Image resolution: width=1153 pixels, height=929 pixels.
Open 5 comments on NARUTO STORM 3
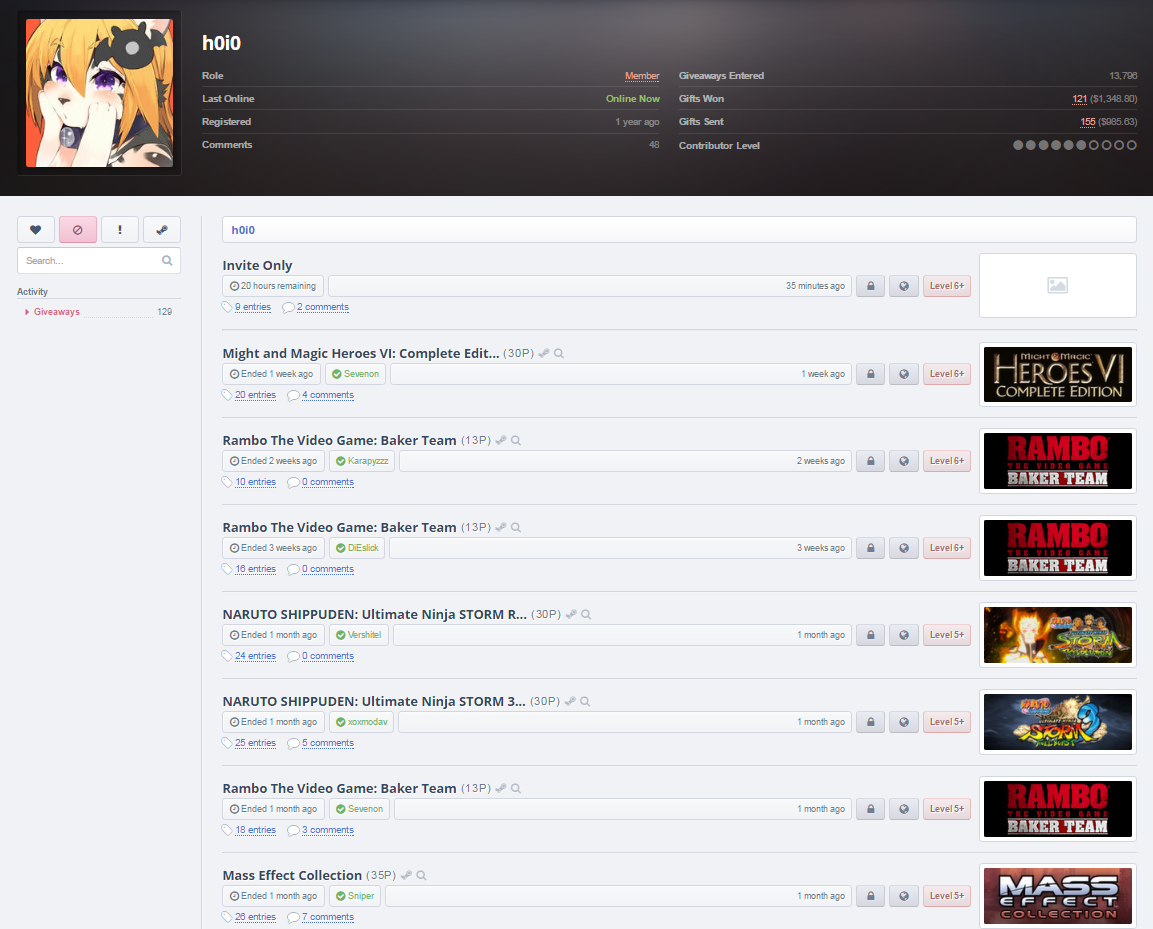click(328, 743)
